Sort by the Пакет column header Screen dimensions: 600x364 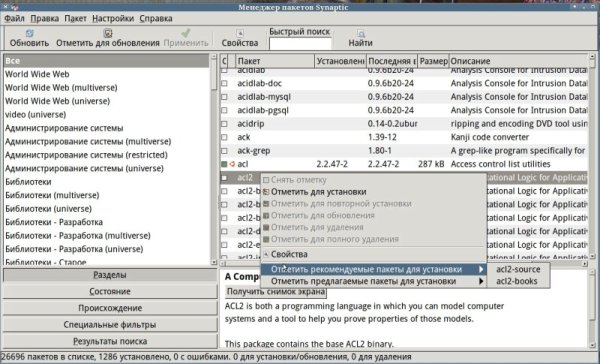click(275, 61)
